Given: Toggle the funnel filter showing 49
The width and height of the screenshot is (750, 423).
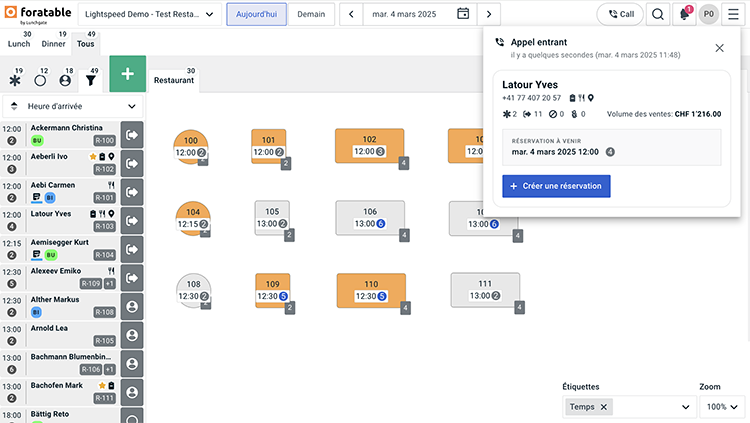Looking at the screenshot, I should [x=90, y=79].
